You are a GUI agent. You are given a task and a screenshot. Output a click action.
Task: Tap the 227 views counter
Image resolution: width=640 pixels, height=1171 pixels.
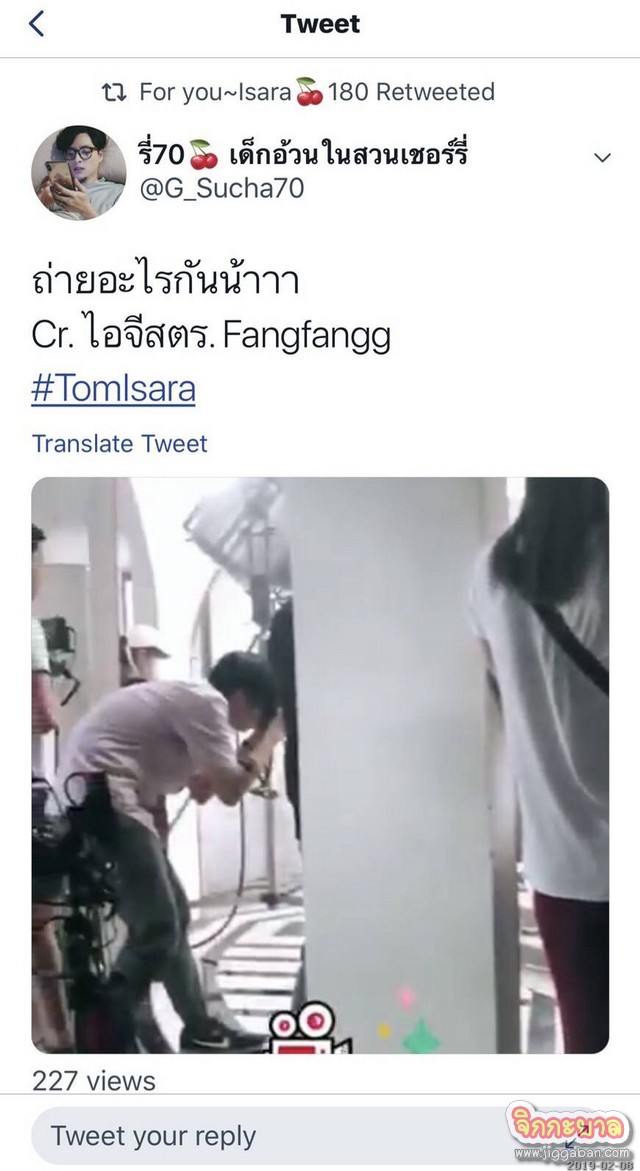(x=94, y=1081)
